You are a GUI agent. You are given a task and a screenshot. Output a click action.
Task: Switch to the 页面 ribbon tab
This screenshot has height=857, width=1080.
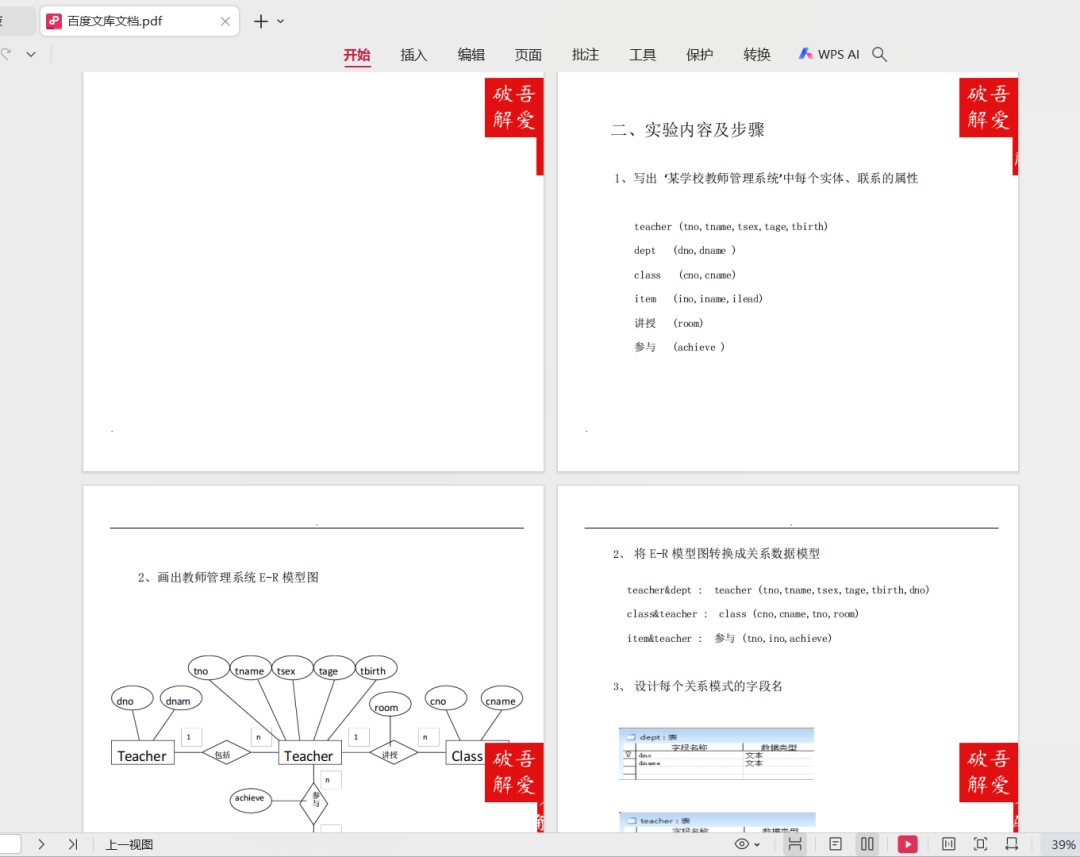528,54
